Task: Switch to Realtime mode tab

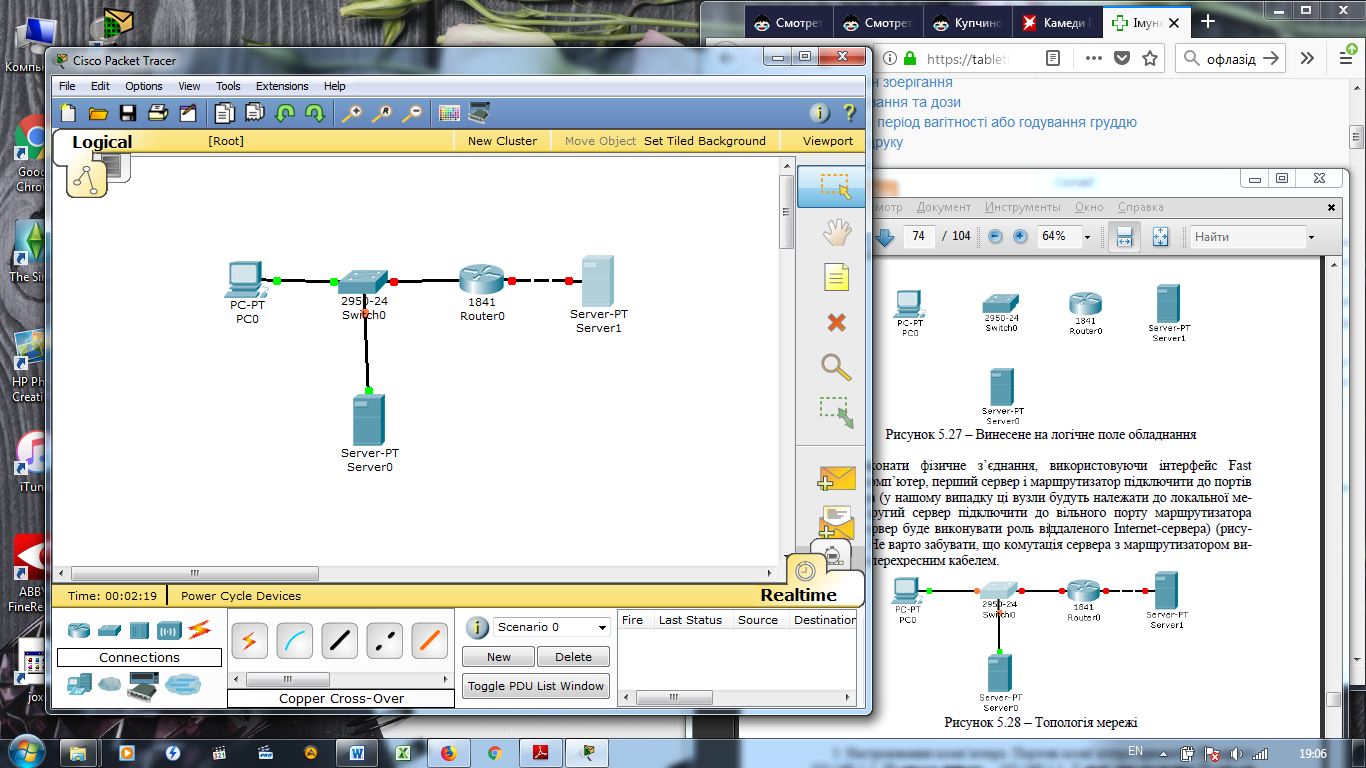Action: pos(798,595)
